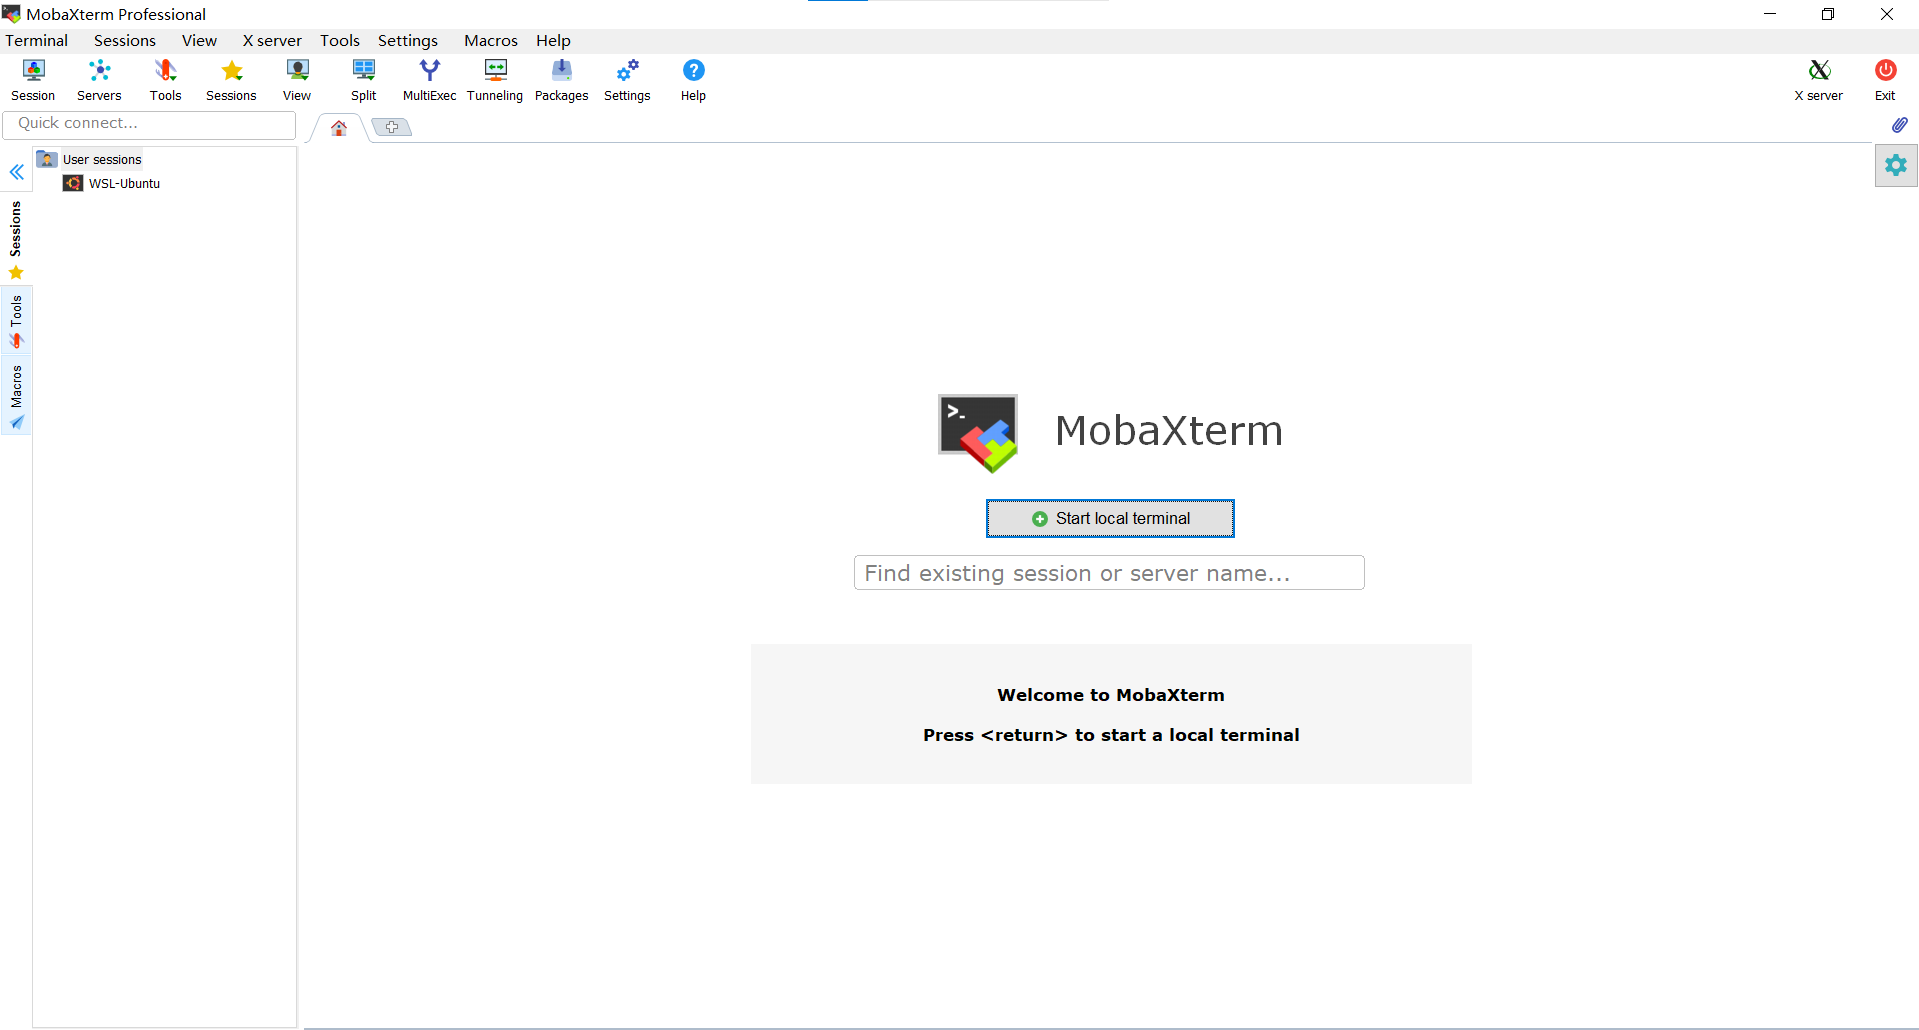The width and height of the screenshot is (1919, 1030).
Task: Toggle the X server toolbar icon
Action: [1818, 80]
